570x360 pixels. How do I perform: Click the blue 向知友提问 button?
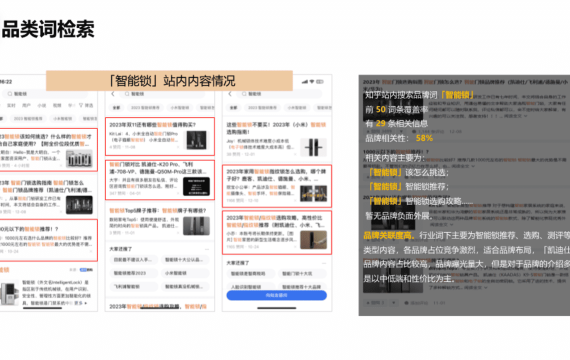click(x=276, y=295)
